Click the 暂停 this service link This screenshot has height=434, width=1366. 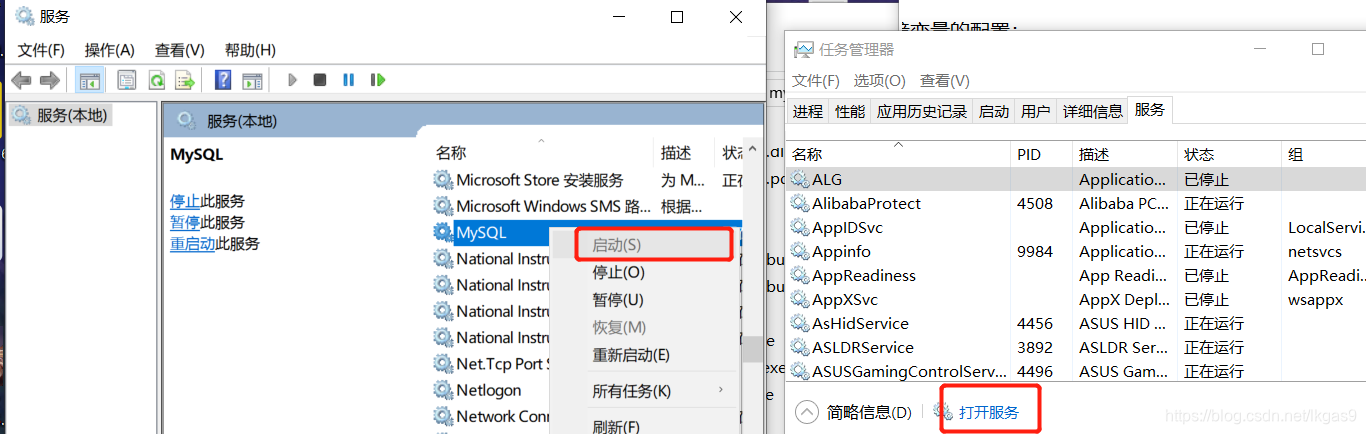point(185,222)
